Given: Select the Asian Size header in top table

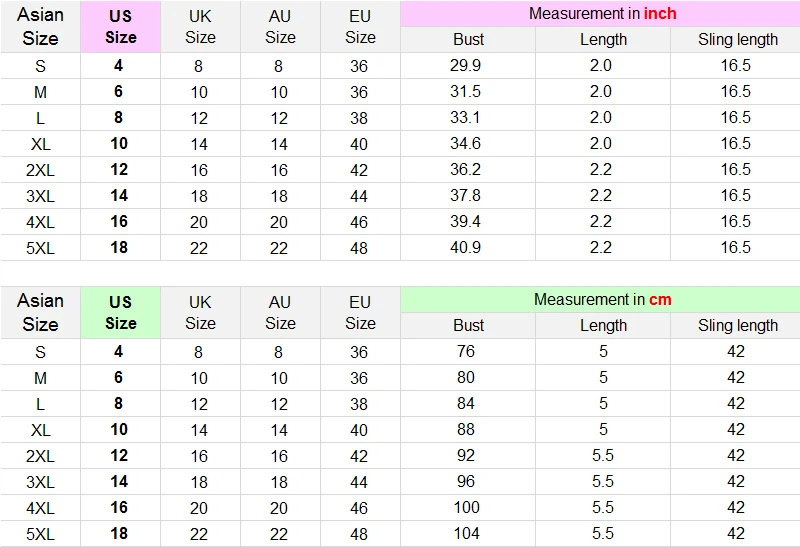Looking at the screenshot, I should [x=40, y=27].
